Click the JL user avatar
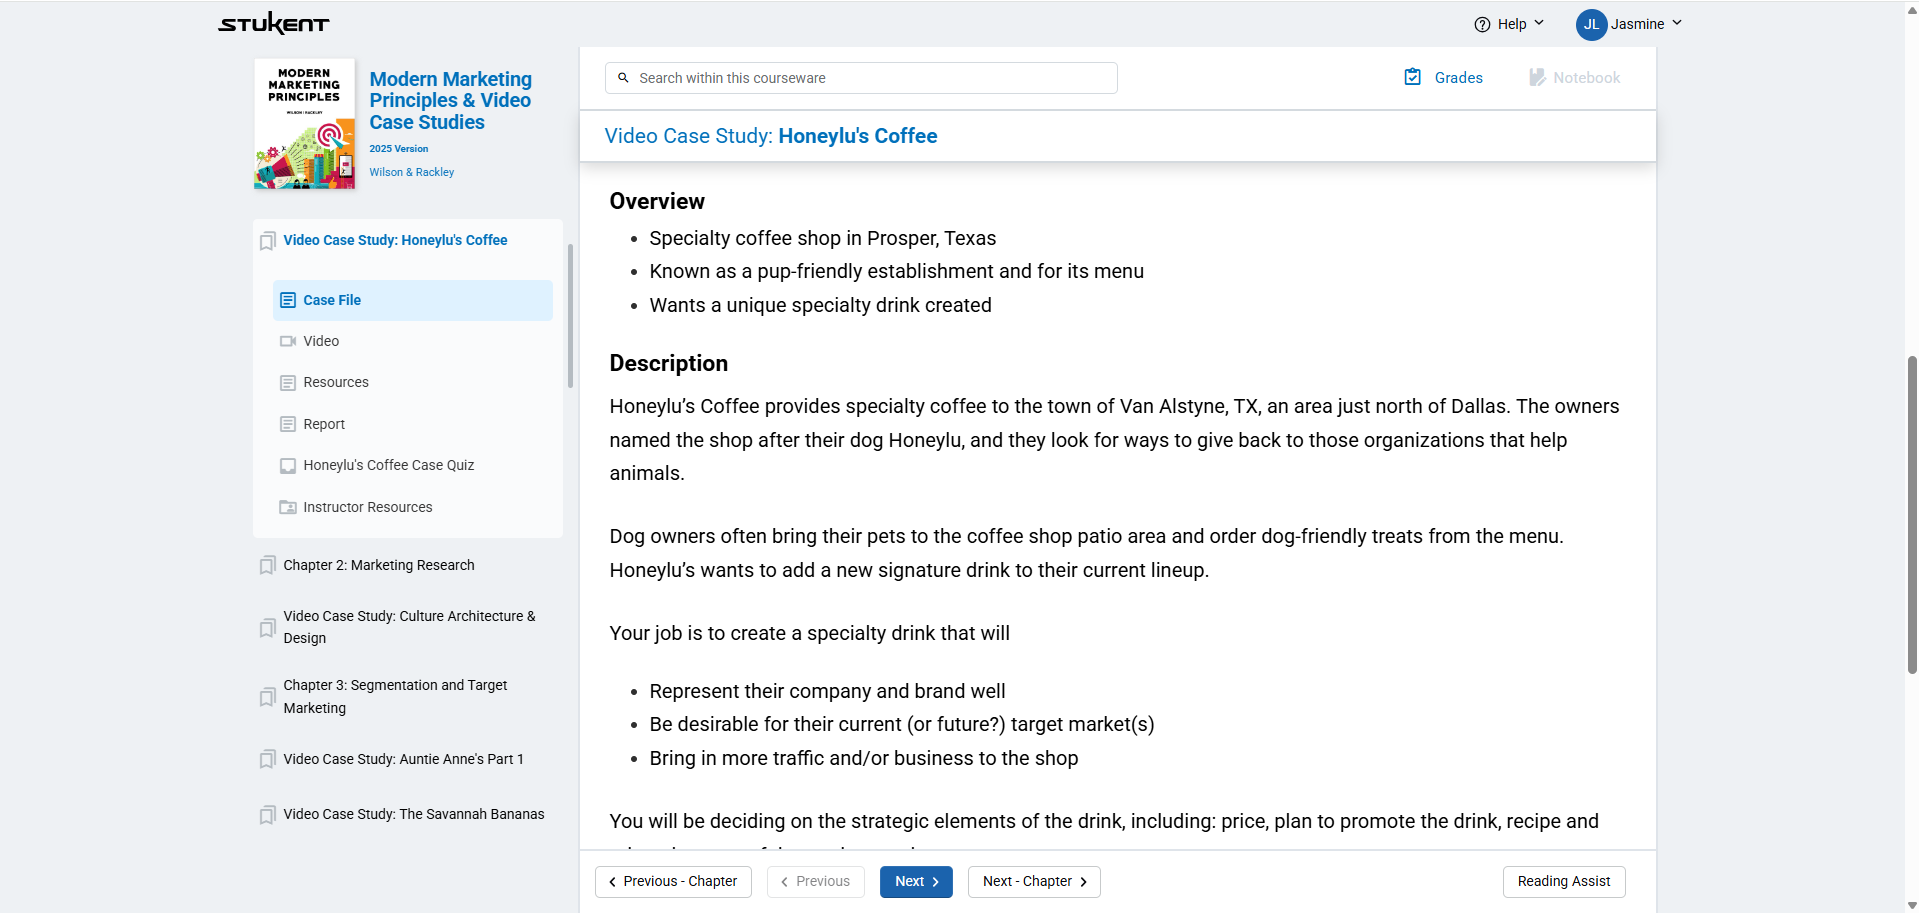 (x=1591, y=24)
